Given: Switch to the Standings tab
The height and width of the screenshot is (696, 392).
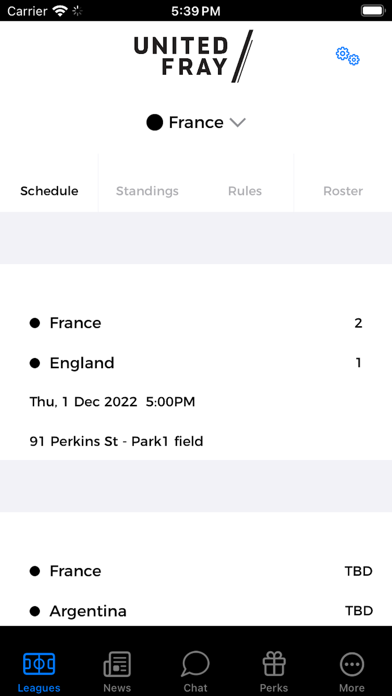Looking at the screenshot, I should point(147,191).
